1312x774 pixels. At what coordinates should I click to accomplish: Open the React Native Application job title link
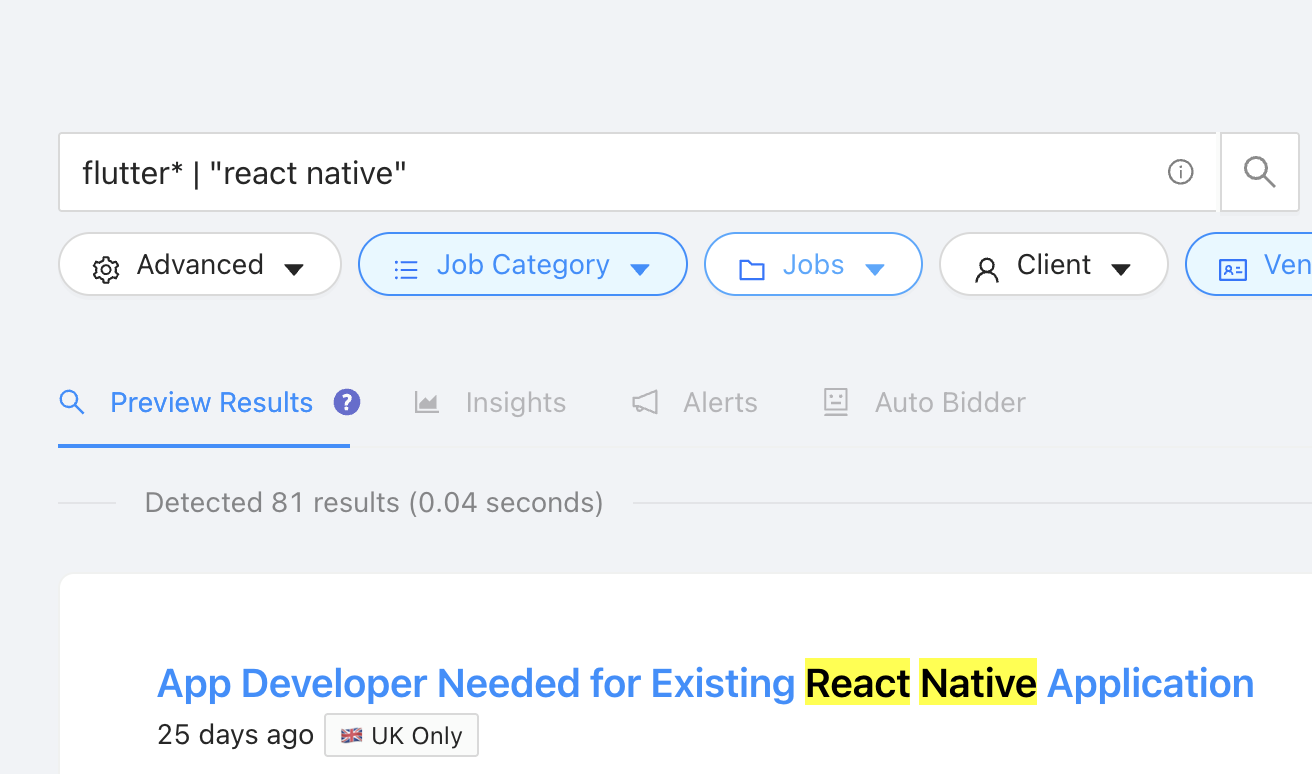(x=705, y=684)
